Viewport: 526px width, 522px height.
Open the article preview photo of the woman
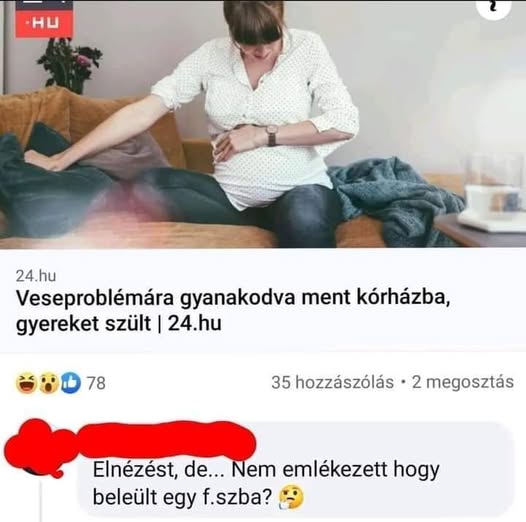tap(263, 124)
